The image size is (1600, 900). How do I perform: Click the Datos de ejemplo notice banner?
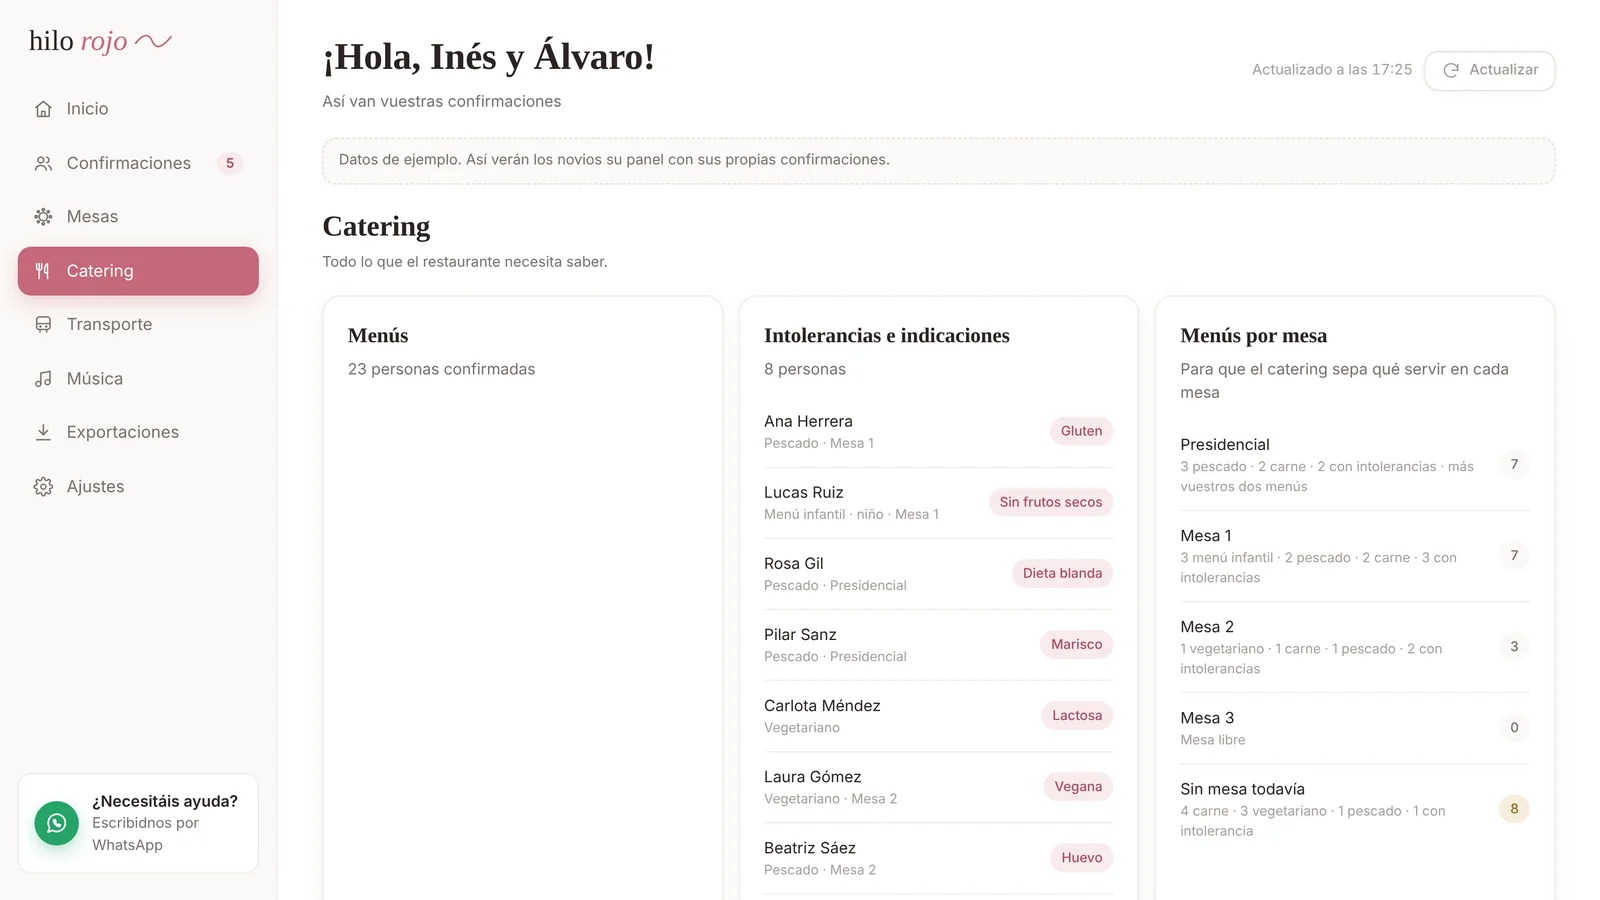coord(938,160)
